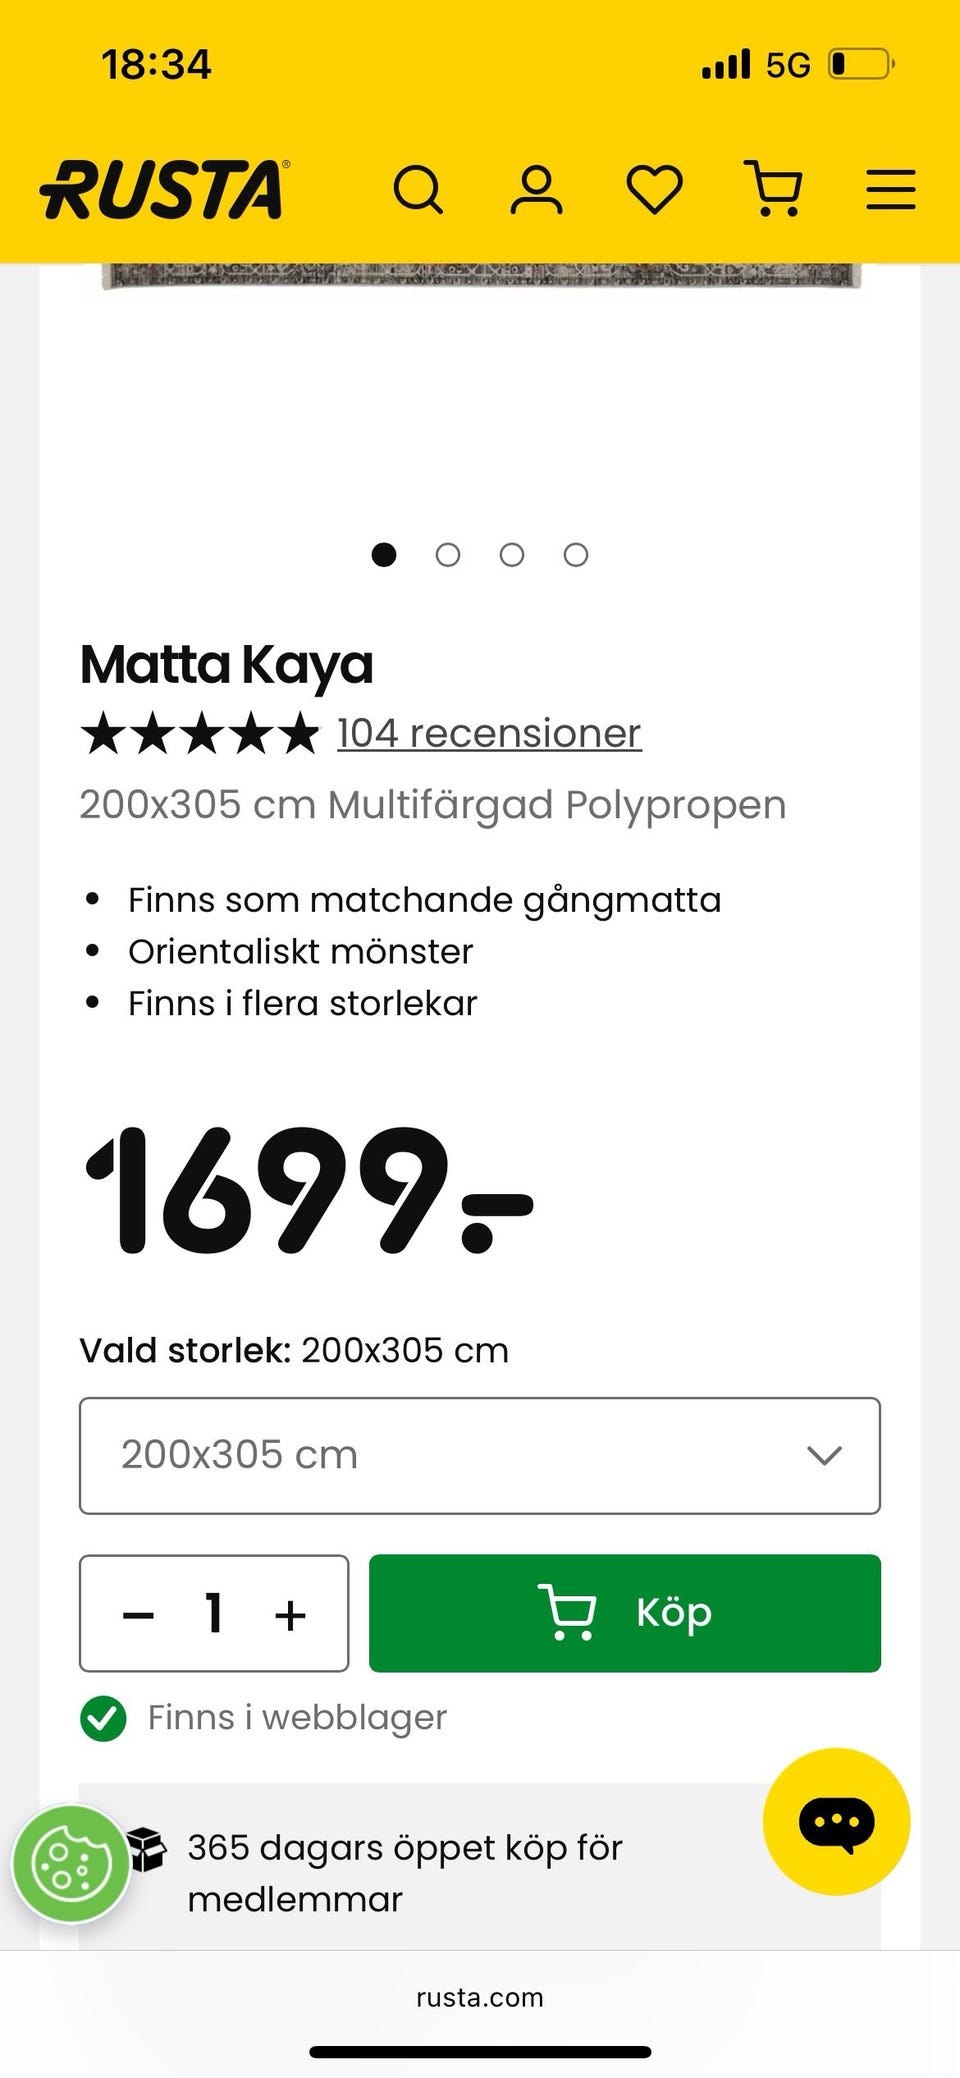The width and height of the screenshot is (960, 2078).
Task: Open the hamburger menu
Action: 890,189
